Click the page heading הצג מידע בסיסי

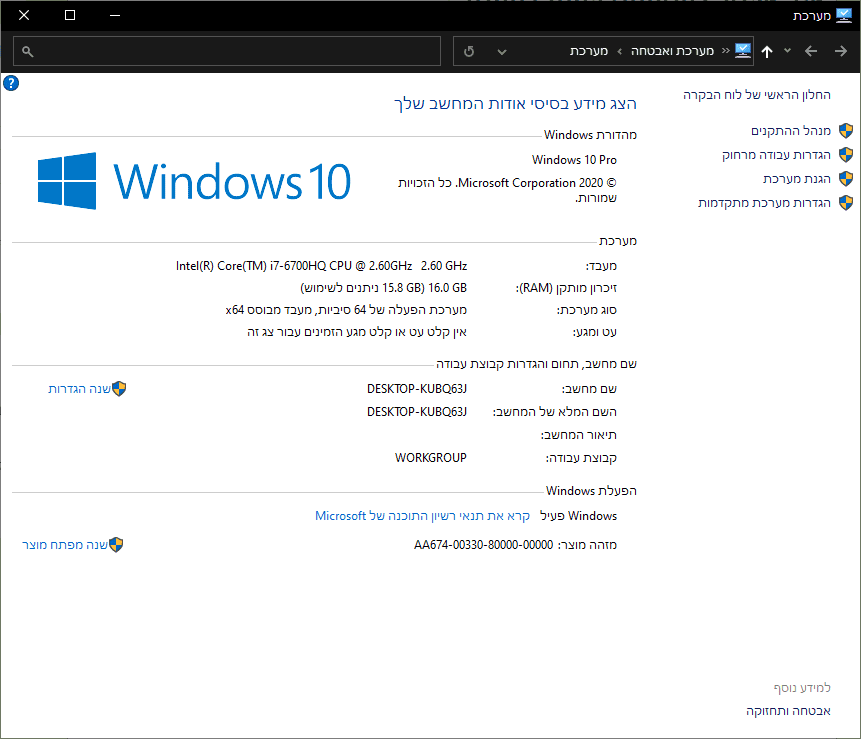[515, 104]
